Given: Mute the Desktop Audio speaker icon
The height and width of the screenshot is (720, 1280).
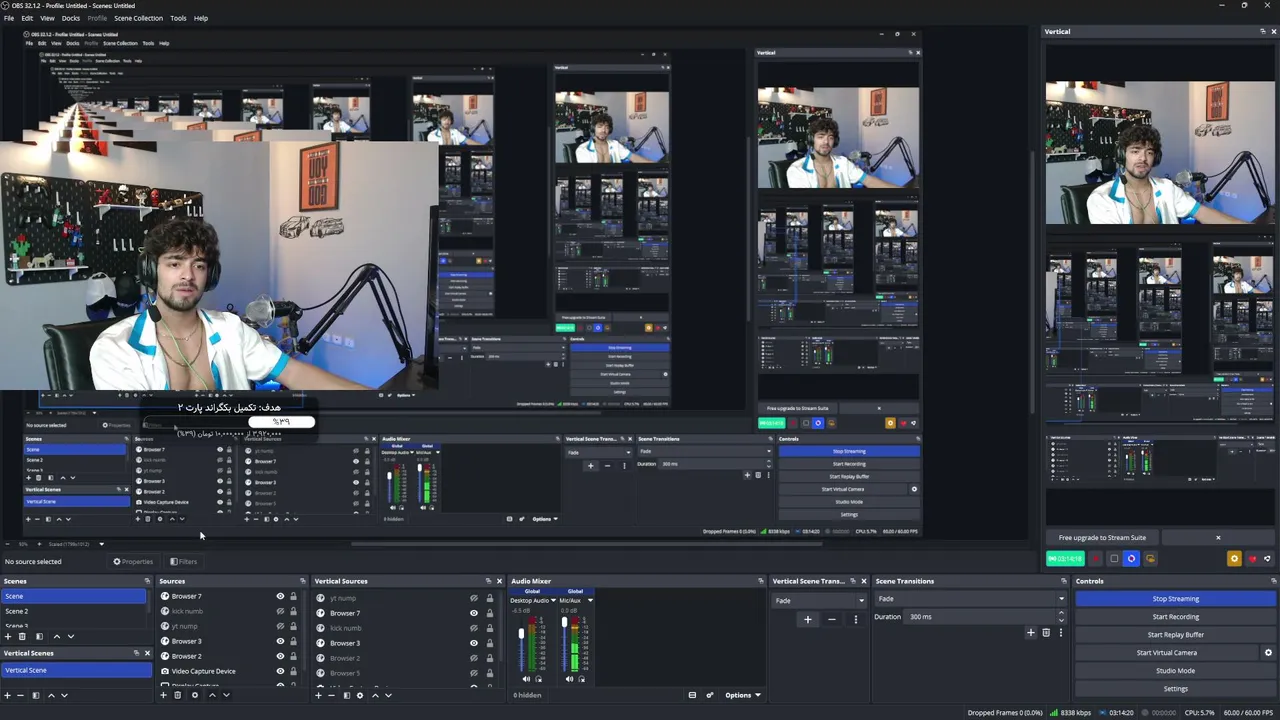Looking at the screenshot, I should [x=526, y=679].
